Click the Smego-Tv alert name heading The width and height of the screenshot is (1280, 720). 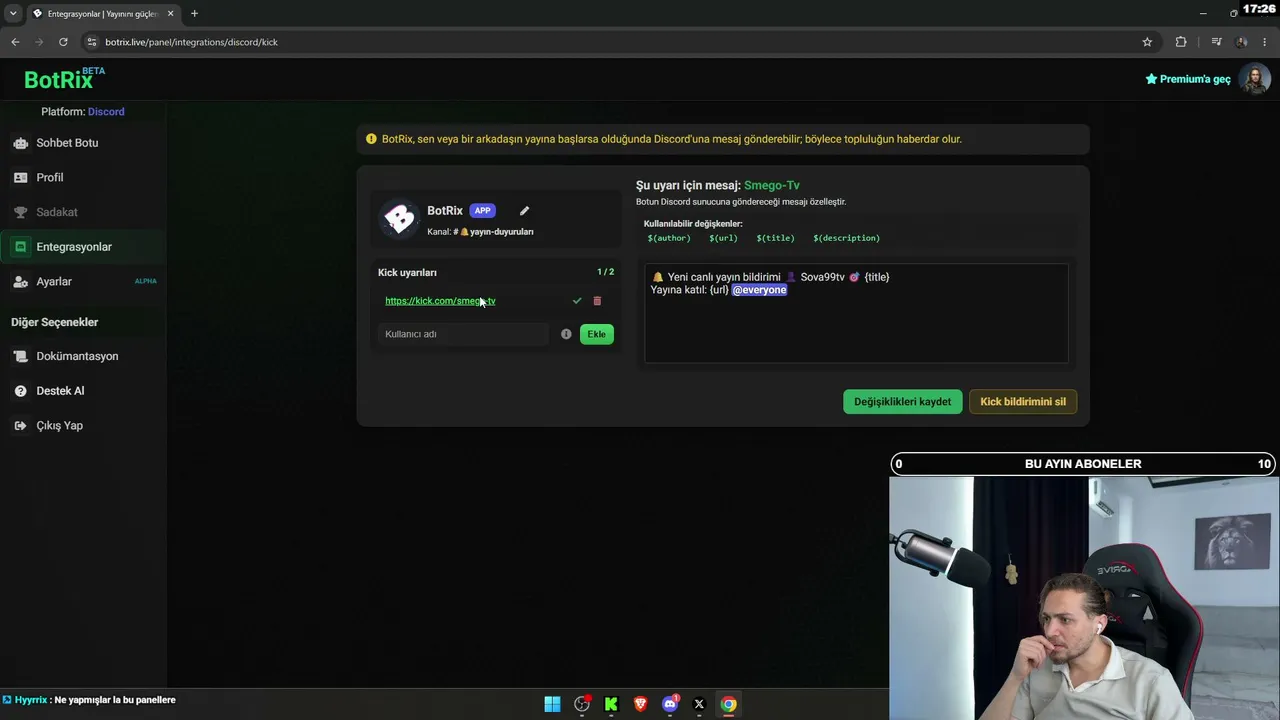(772, 185)
